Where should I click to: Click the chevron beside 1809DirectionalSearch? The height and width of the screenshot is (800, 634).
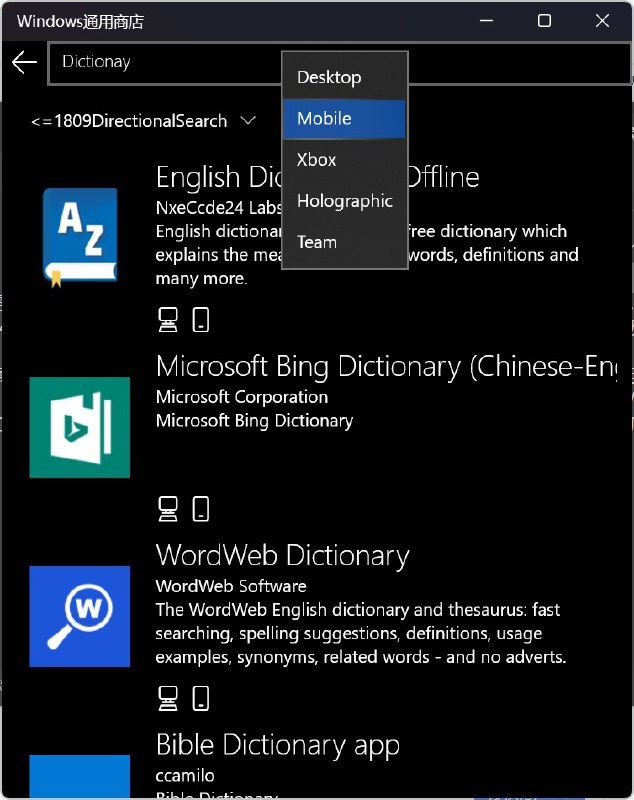248,121
